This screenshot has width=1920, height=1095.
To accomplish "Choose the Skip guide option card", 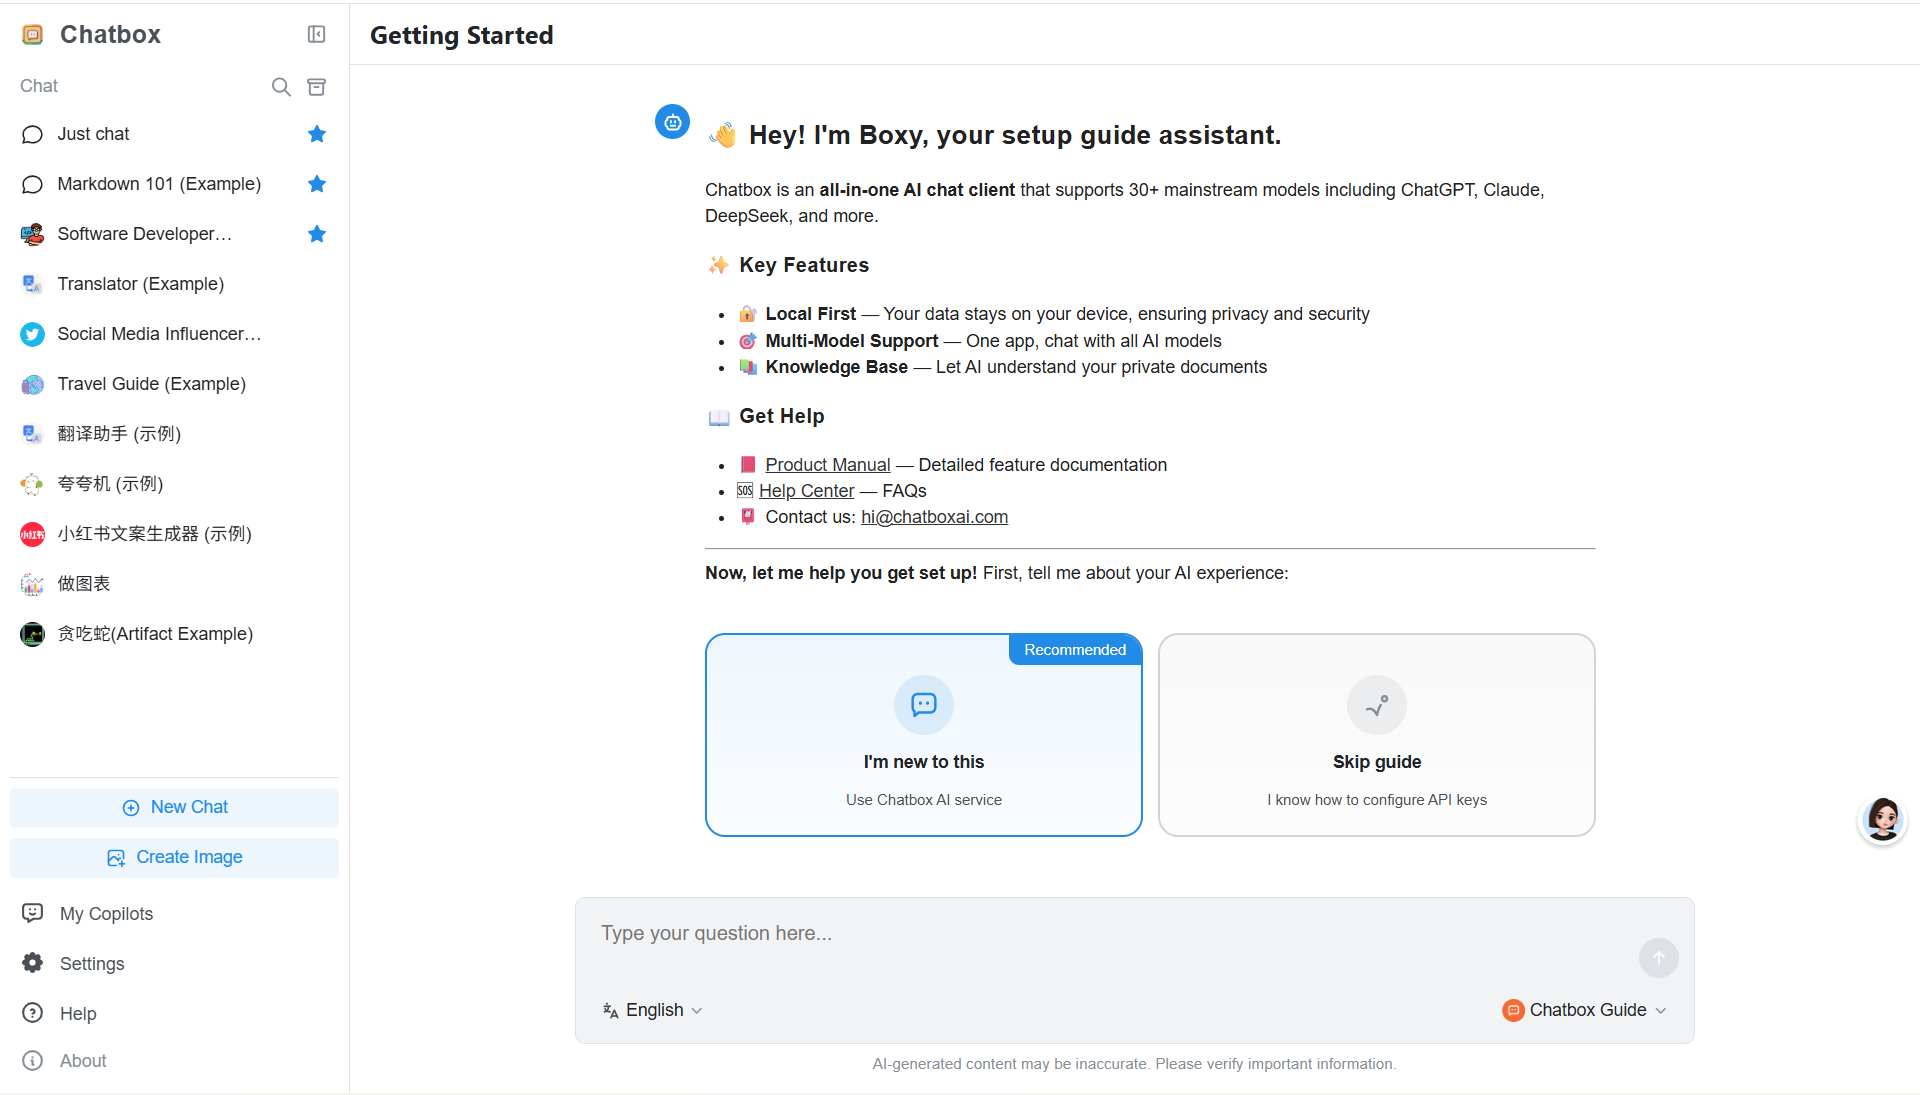I will click(x=1376, y=735).
